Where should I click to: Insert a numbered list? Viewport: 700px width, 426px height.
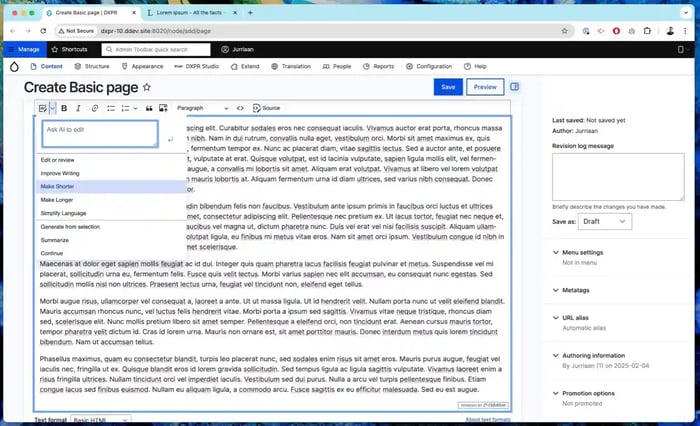125,108
